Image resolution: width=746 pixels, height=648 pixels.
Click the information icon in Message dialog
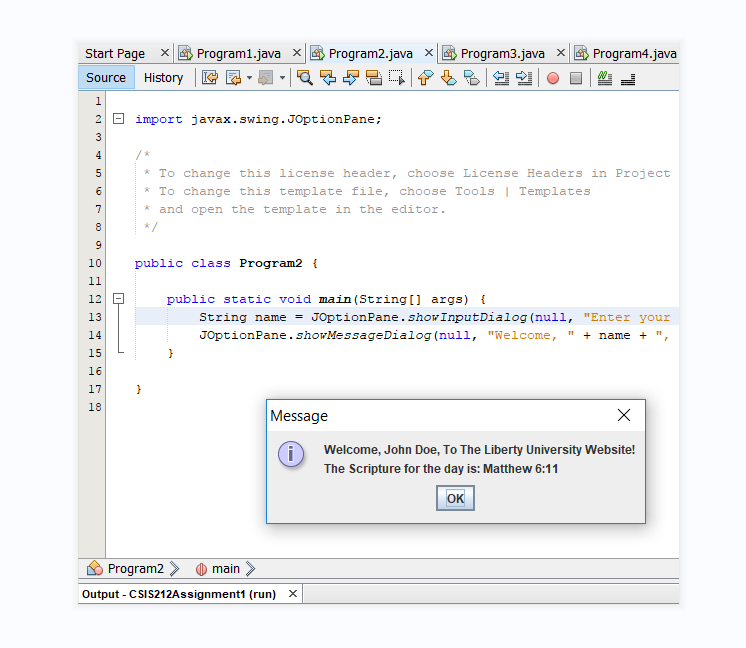click(x=291, y=454)
